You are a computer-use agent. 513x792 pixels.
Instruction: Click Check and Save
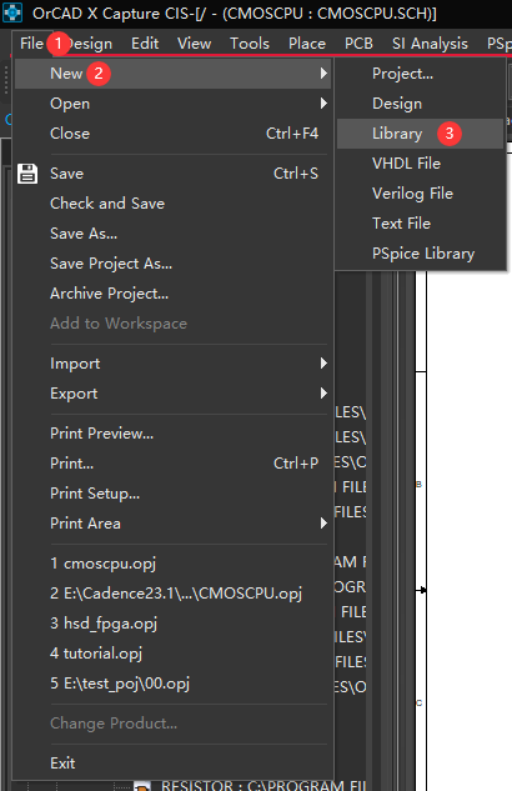pyautogui.click(x=107, y=204)
